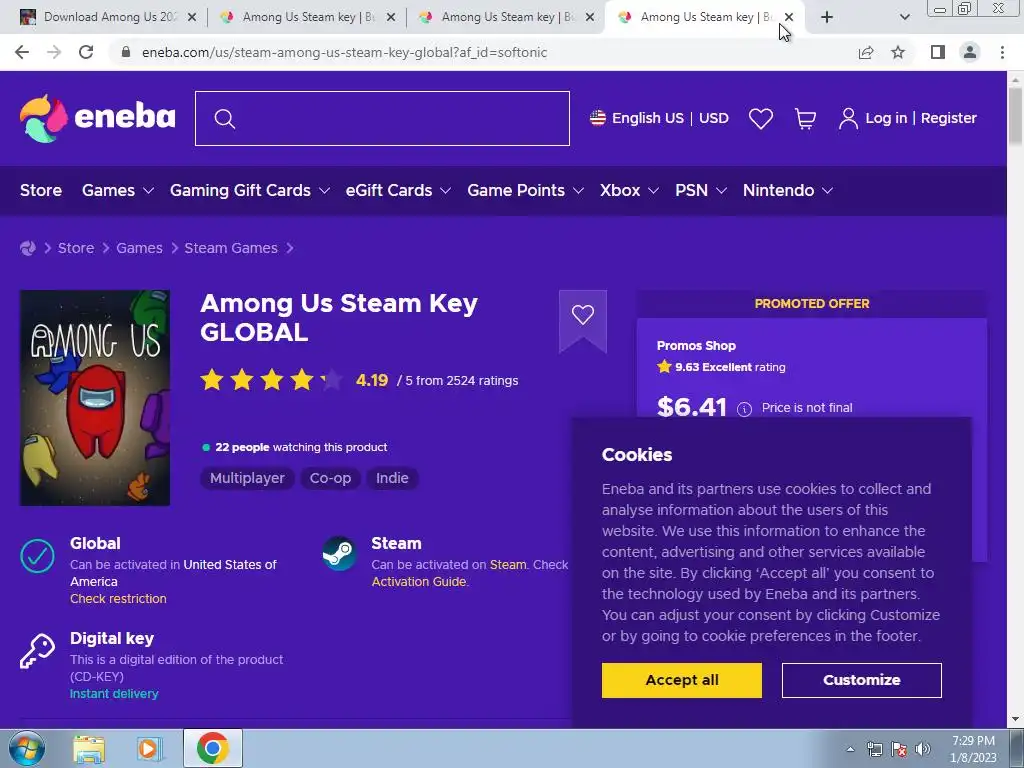Select the Co-op tag
Image resolution: width=1024 pixels, height=768 pixels.
point(330,478)
